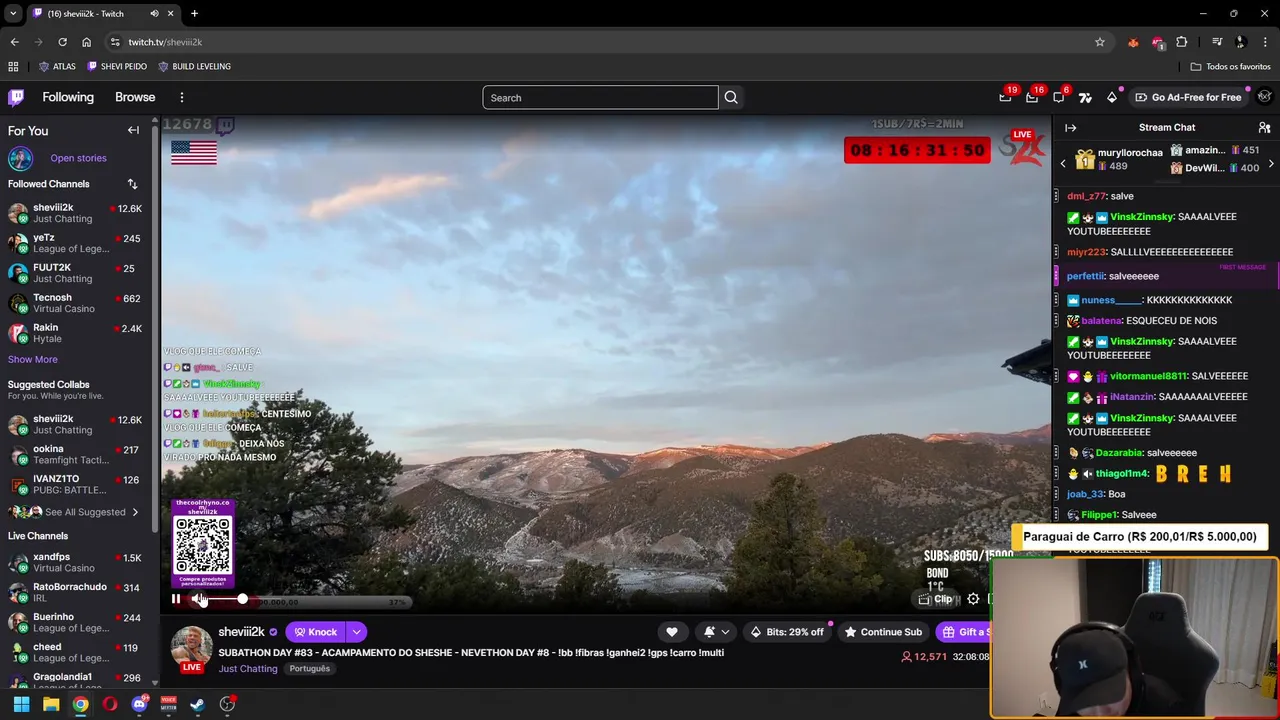Open tab search dropdown arrow
Screen dimensions: 1280x720
point(13,14)
